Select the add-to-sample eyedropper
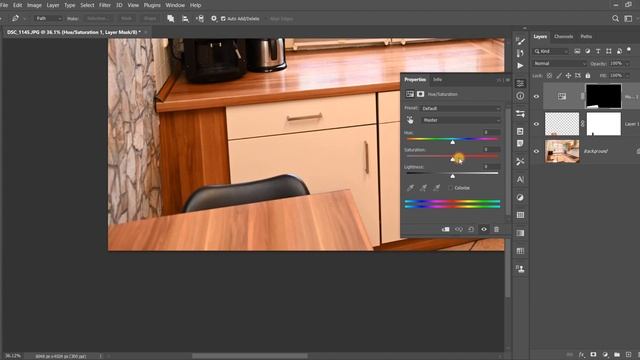This screenshot has width=640, height=360. tap(423, 188)
